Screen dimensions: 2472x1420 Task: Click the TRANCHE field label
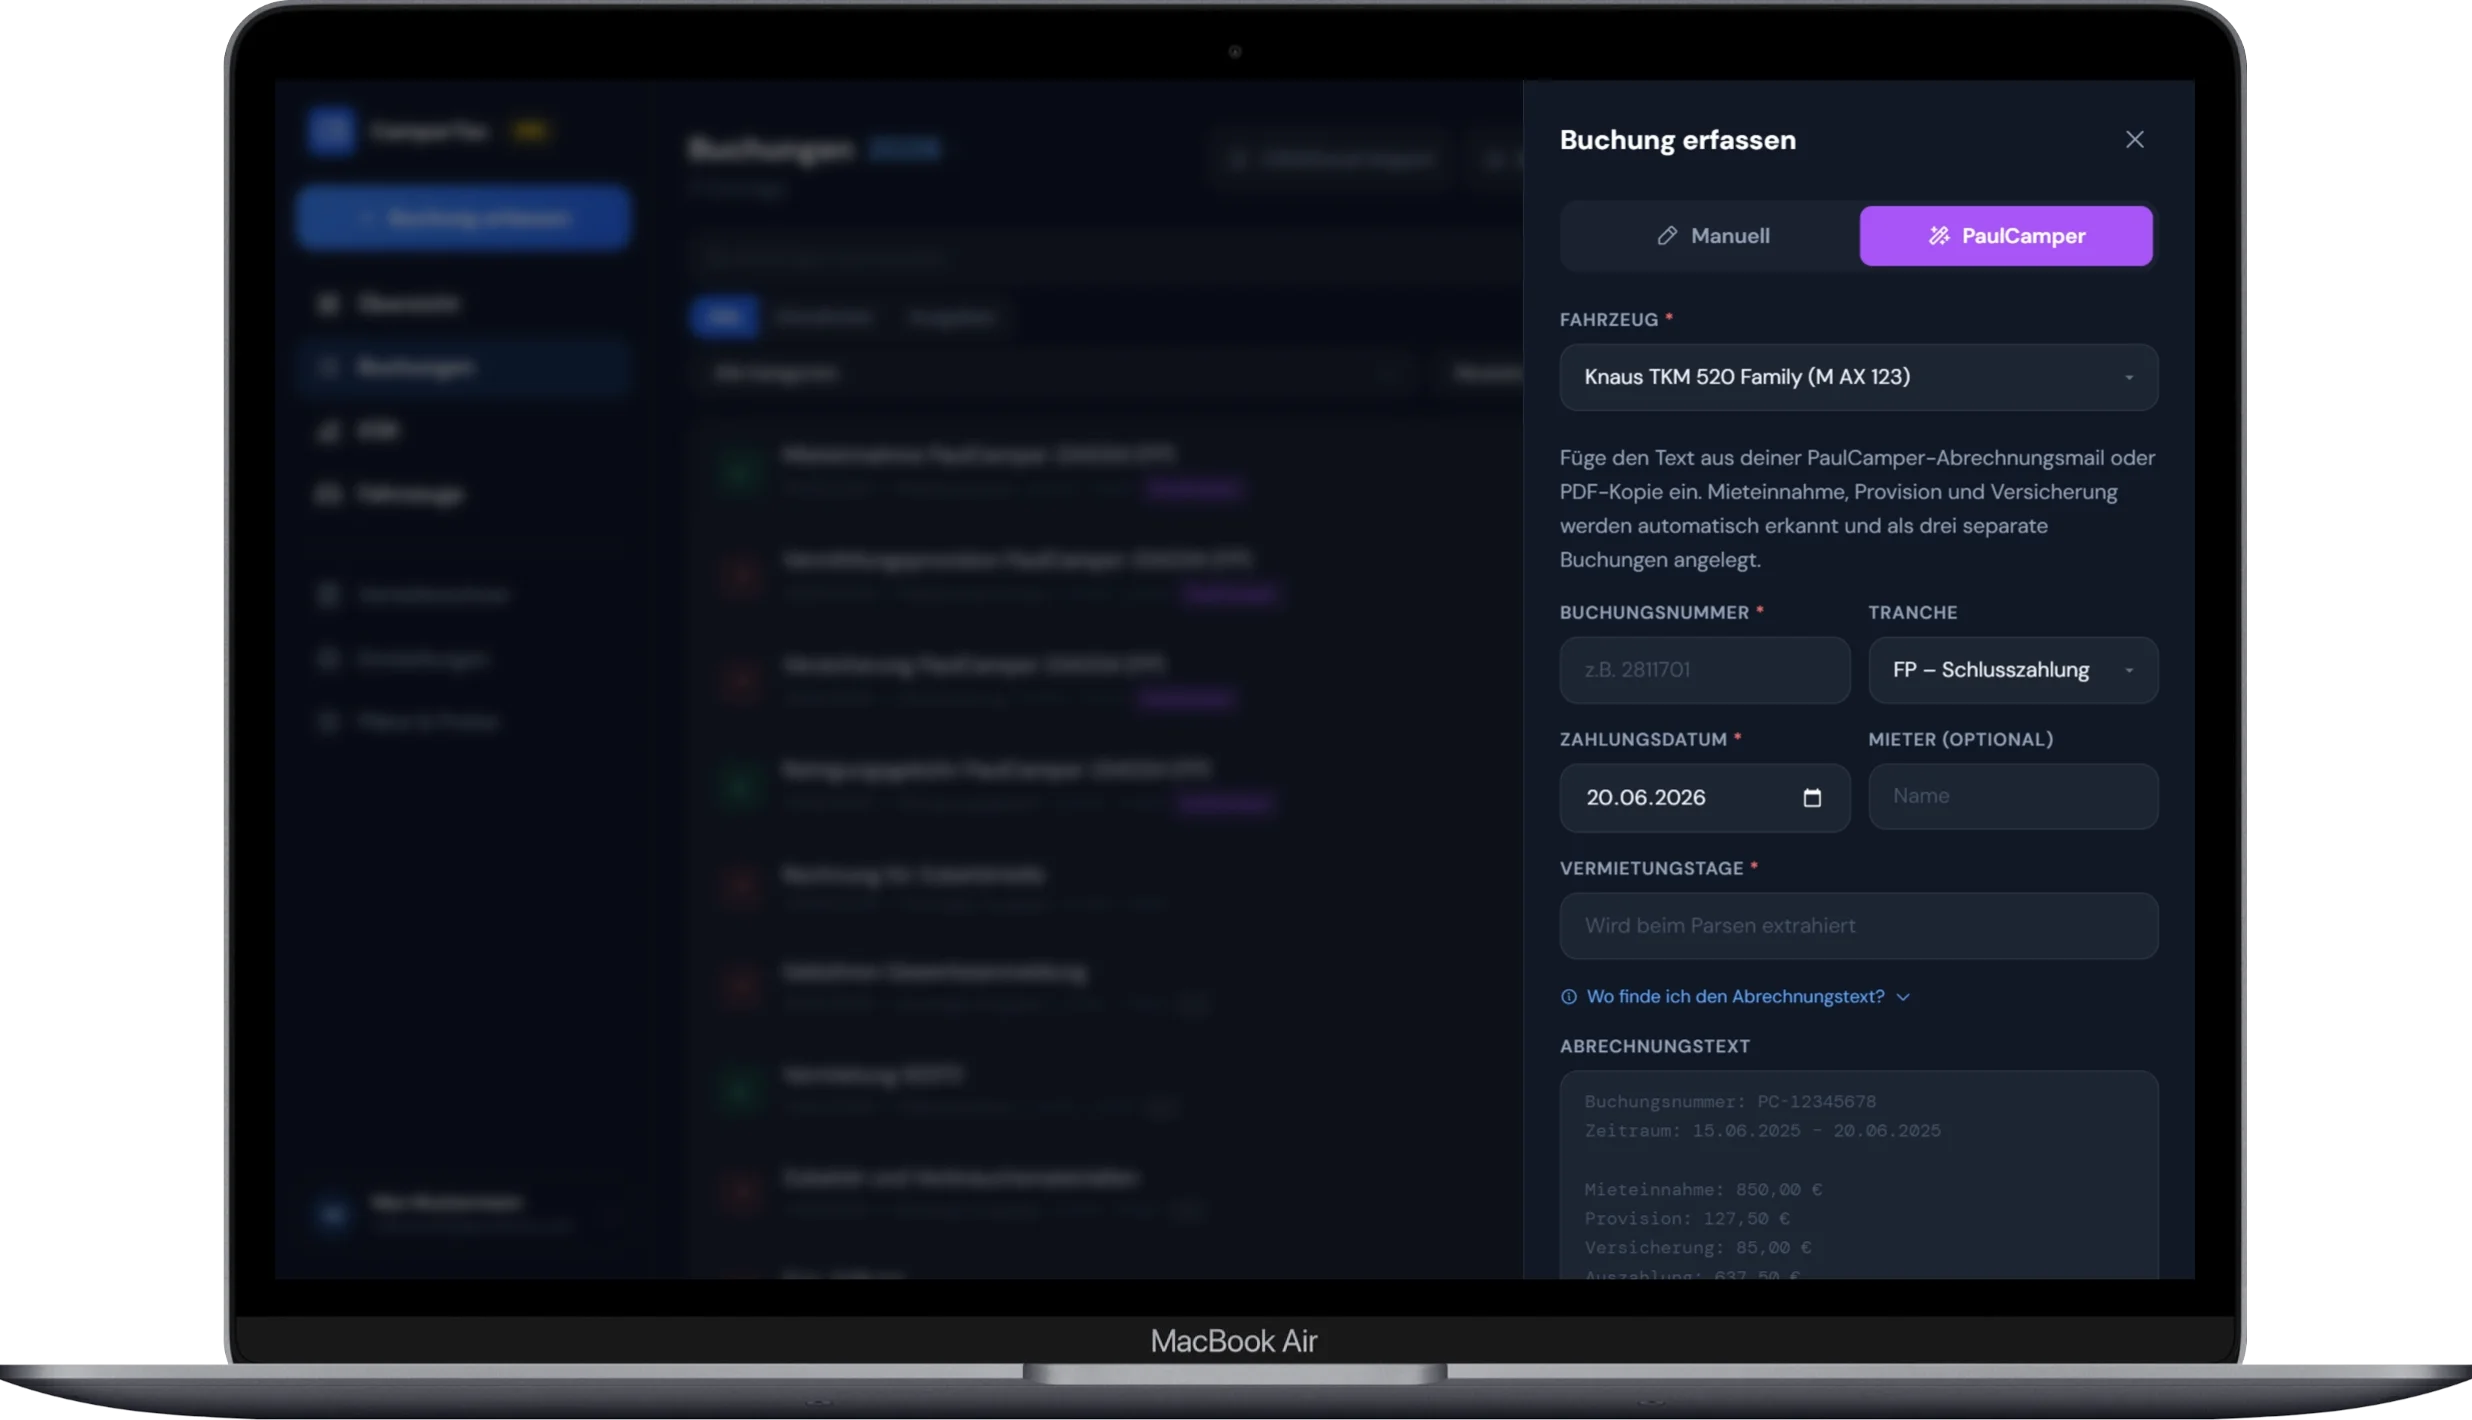click(1912, 613)
